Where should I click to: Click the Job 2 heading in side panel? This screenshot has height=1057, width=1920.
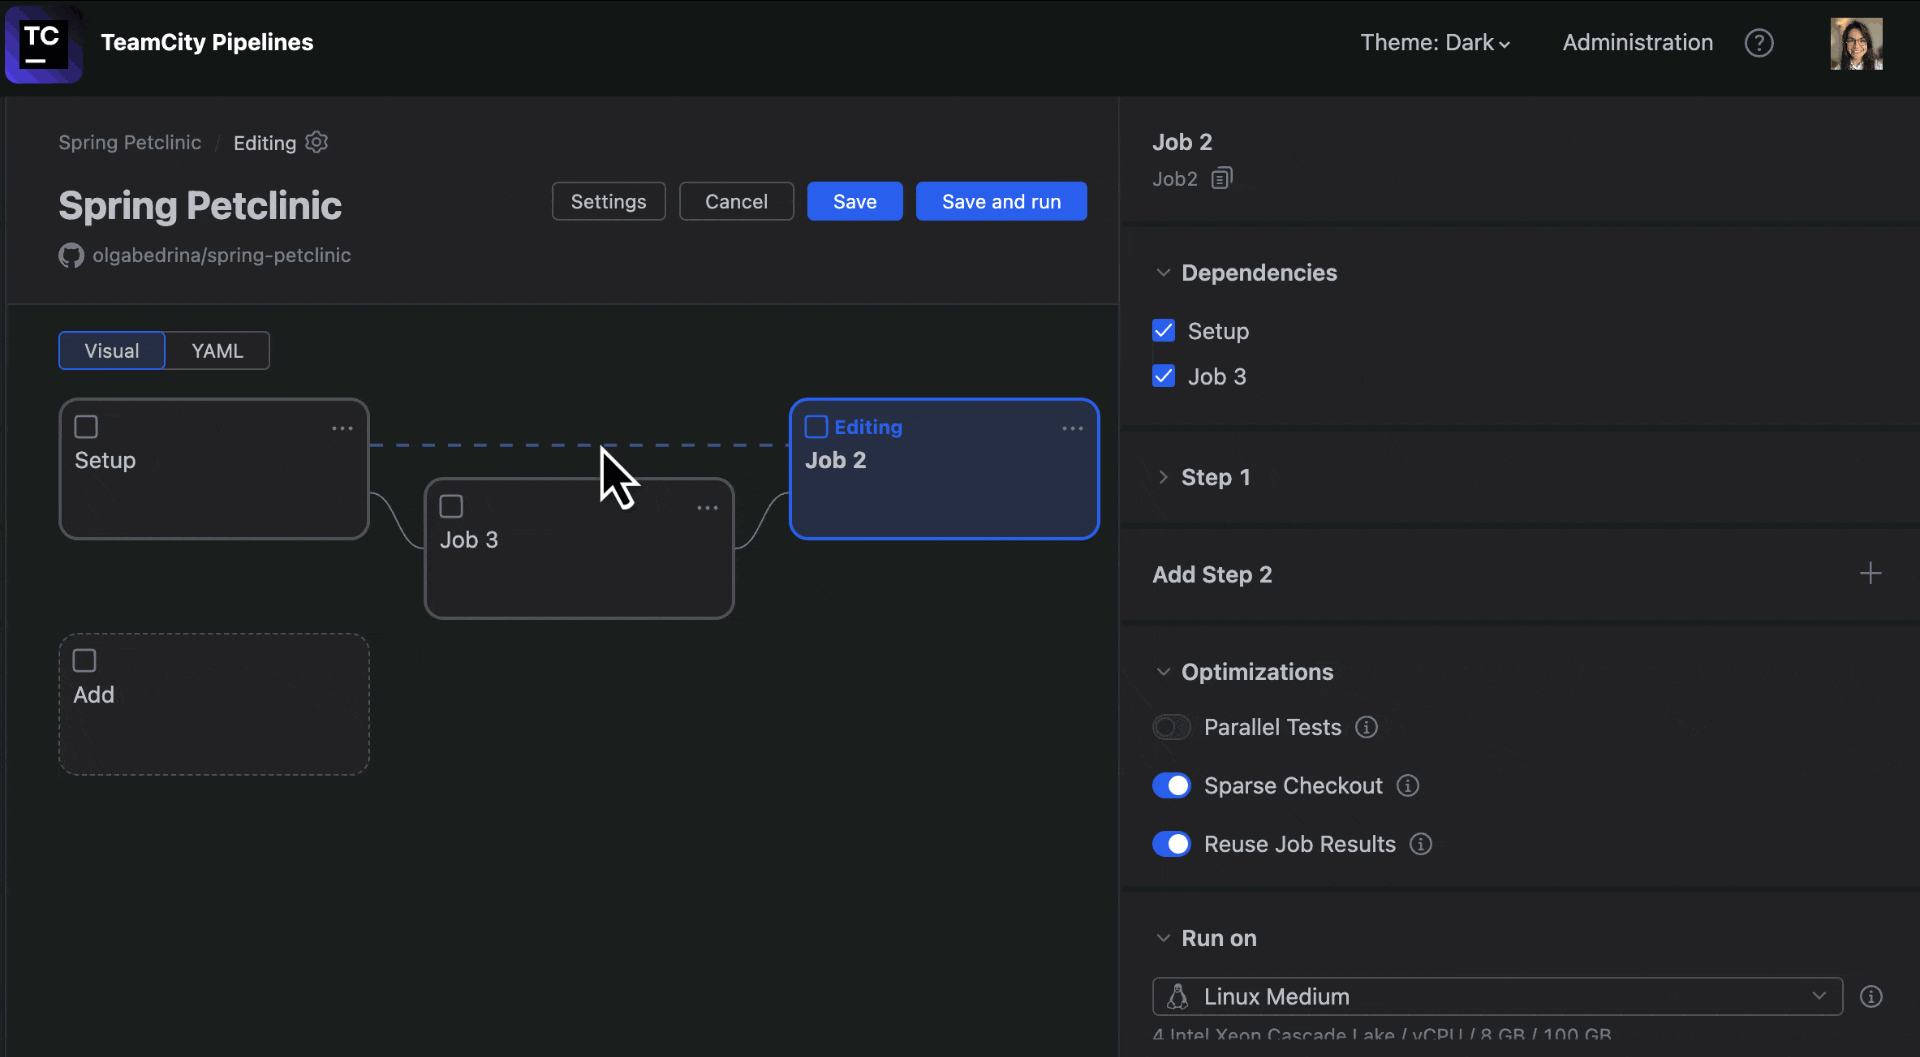1182,142
